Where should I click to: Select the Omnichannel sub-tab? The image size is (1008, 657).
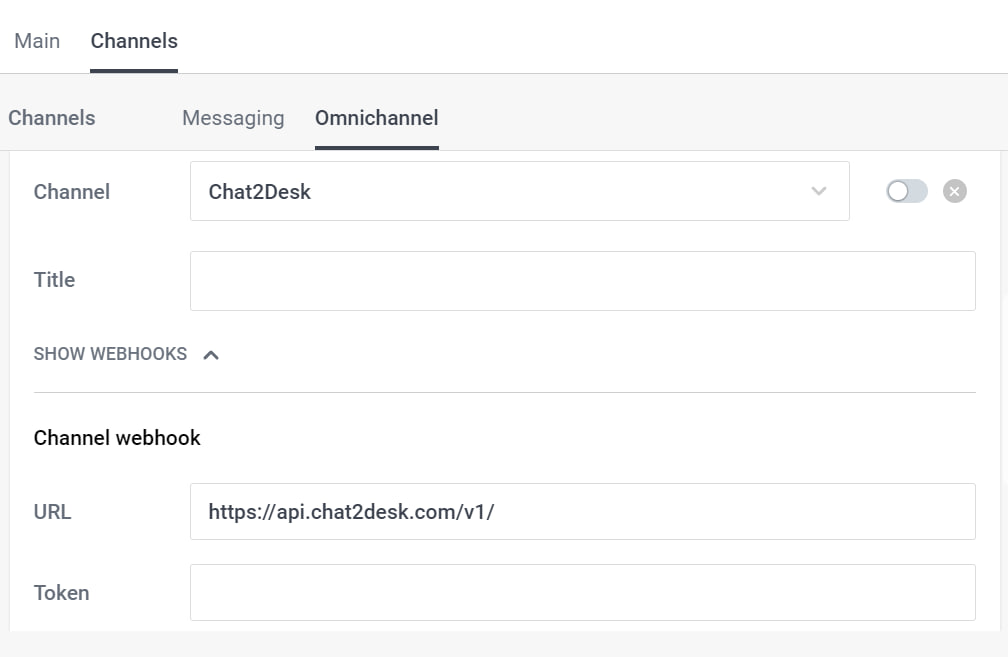(x=376, y=118)
